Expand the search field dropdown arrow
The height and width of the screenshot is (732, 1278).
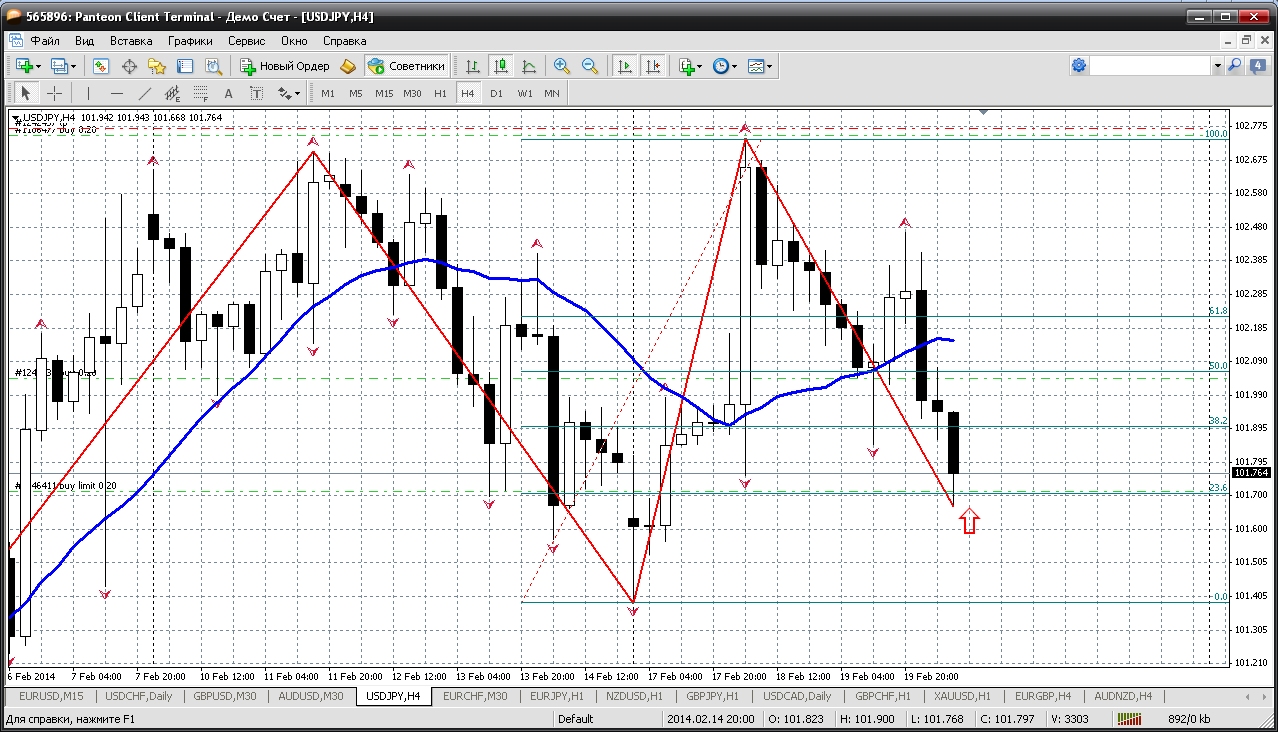1217,66
